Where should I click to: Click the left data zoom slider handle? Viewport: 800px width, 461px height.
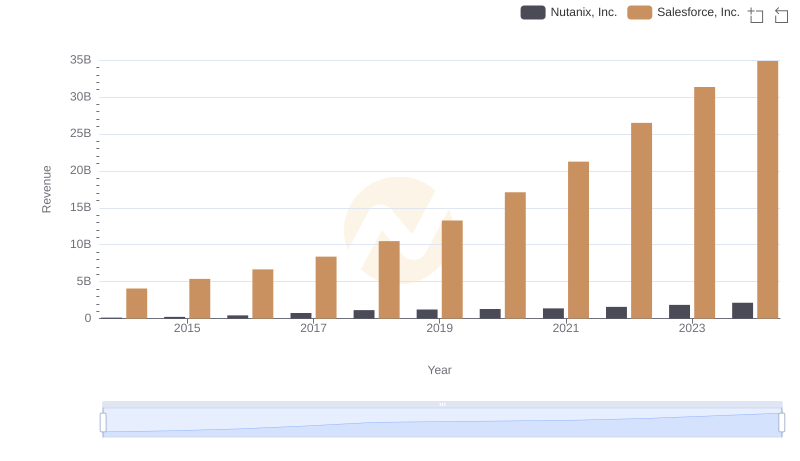pyautogui.click(x=103, y=422)
